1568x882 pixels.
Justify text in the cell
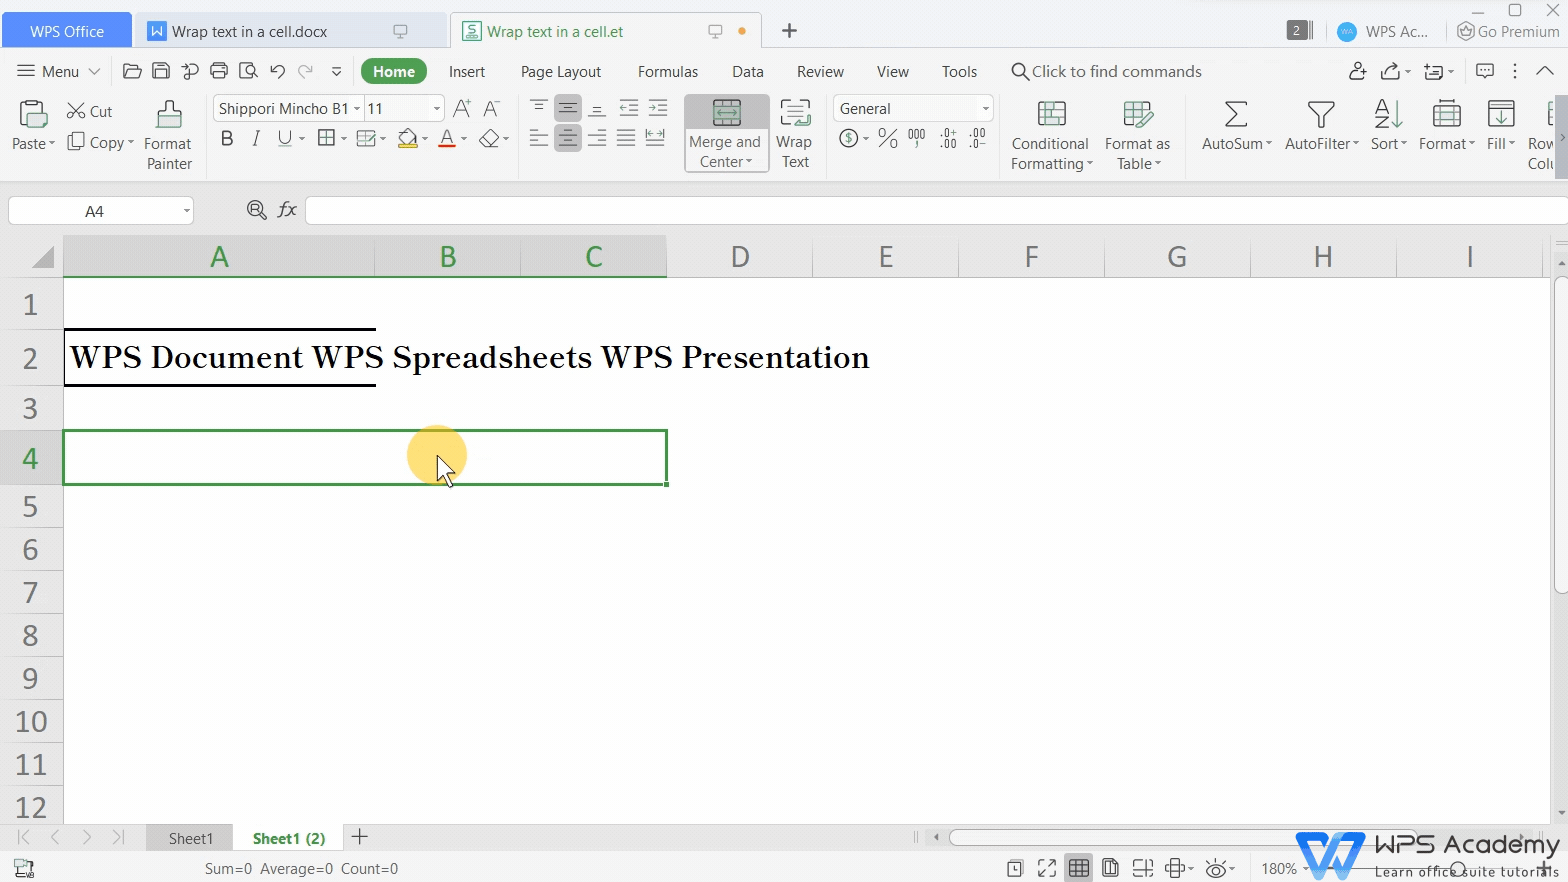(x=626, y=138)
